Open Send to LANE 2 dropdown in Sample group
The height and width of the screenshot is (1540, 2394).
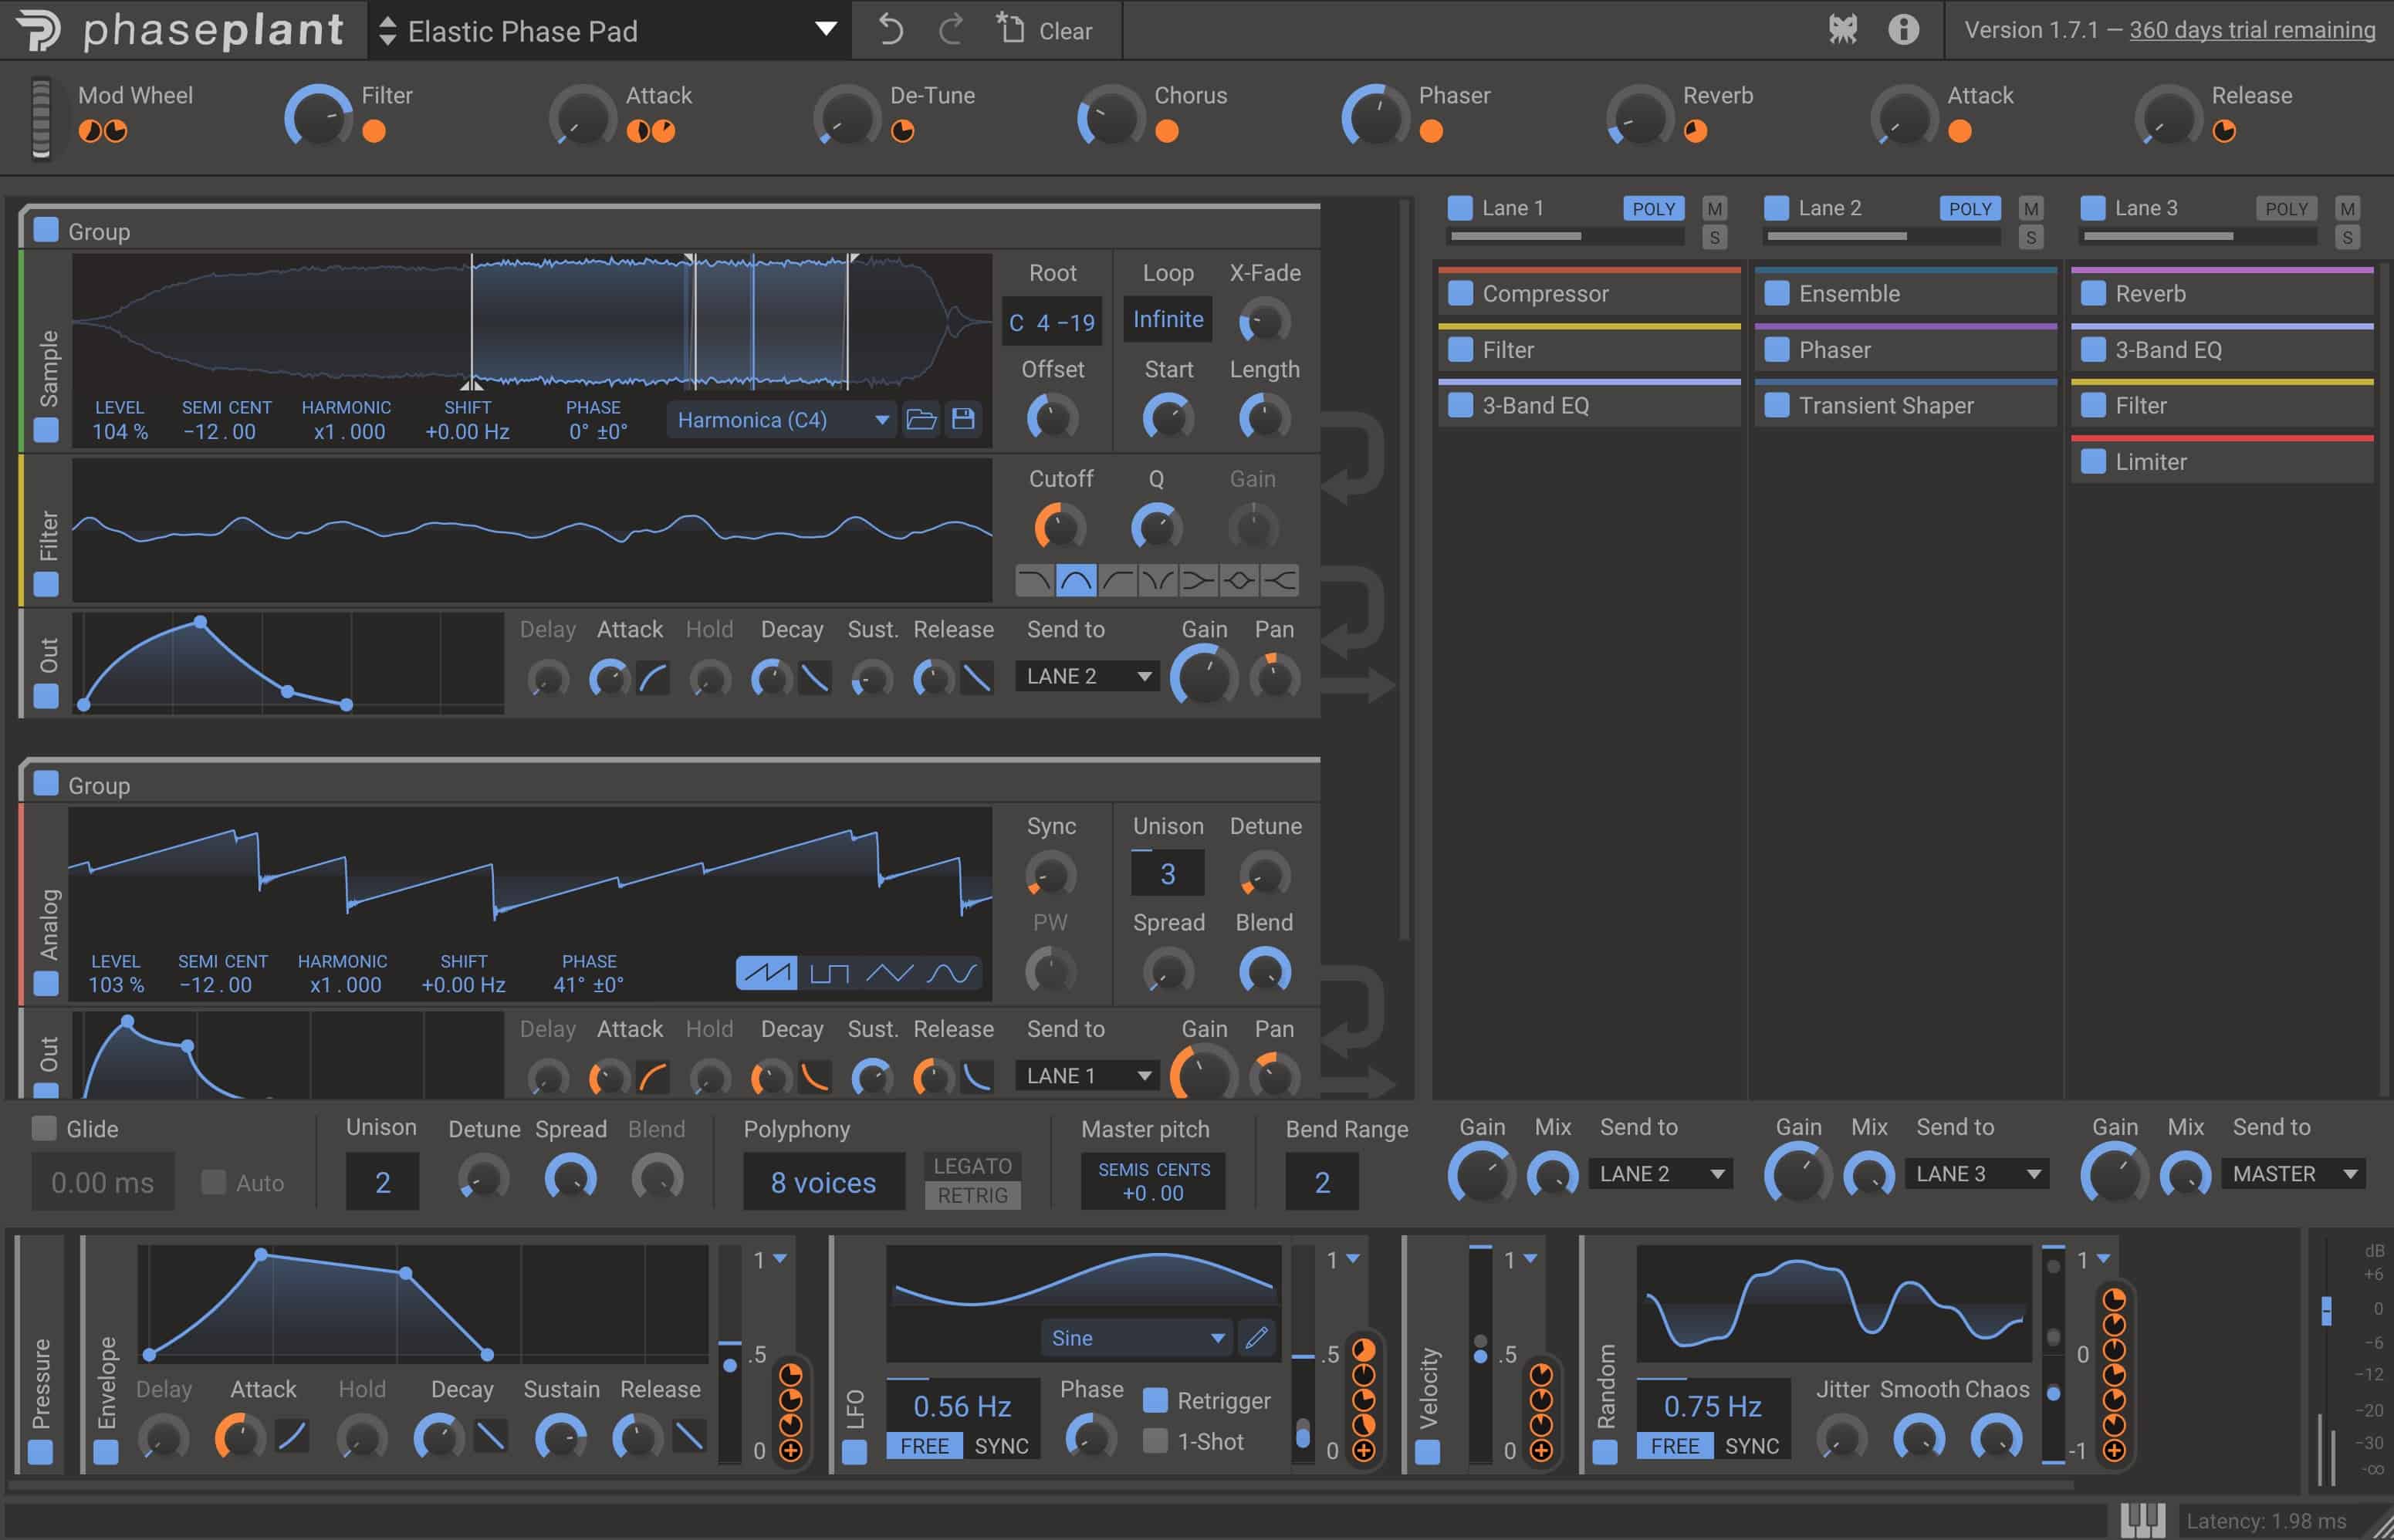[1087, 676]
